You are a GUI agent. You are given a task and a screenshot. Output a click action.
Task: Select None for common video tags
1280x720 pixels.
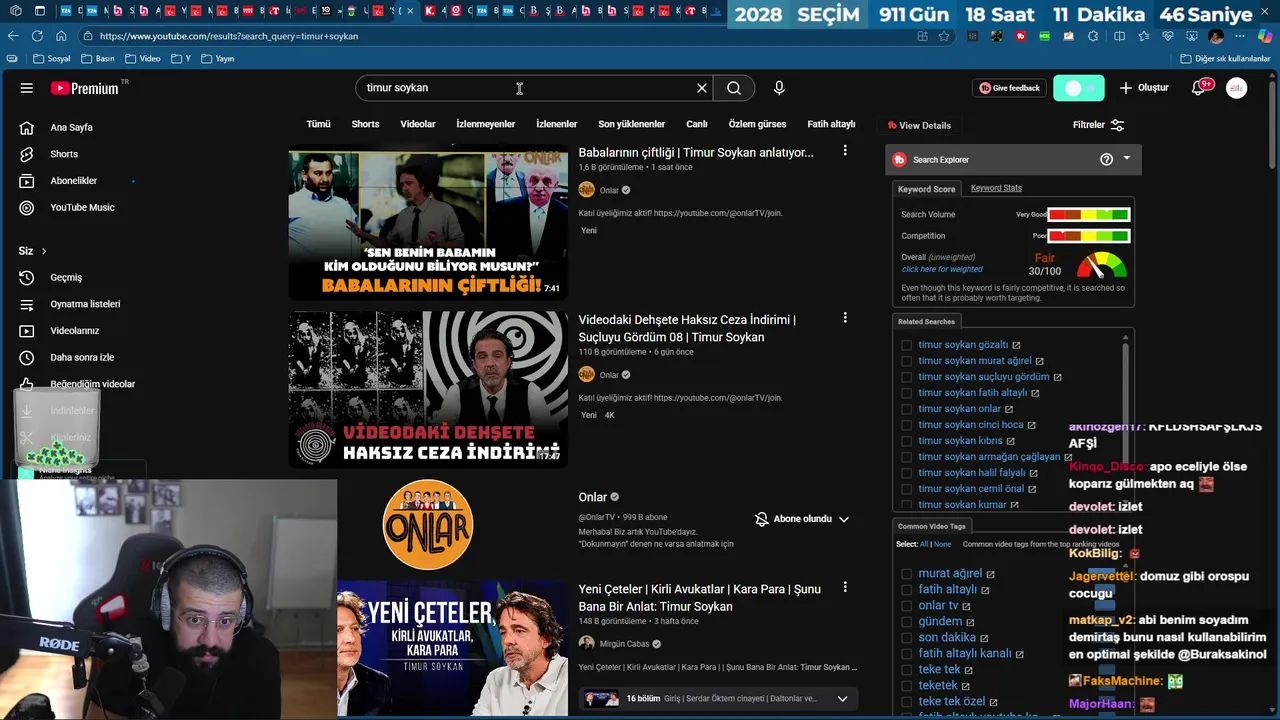click(x=943, y=544)
